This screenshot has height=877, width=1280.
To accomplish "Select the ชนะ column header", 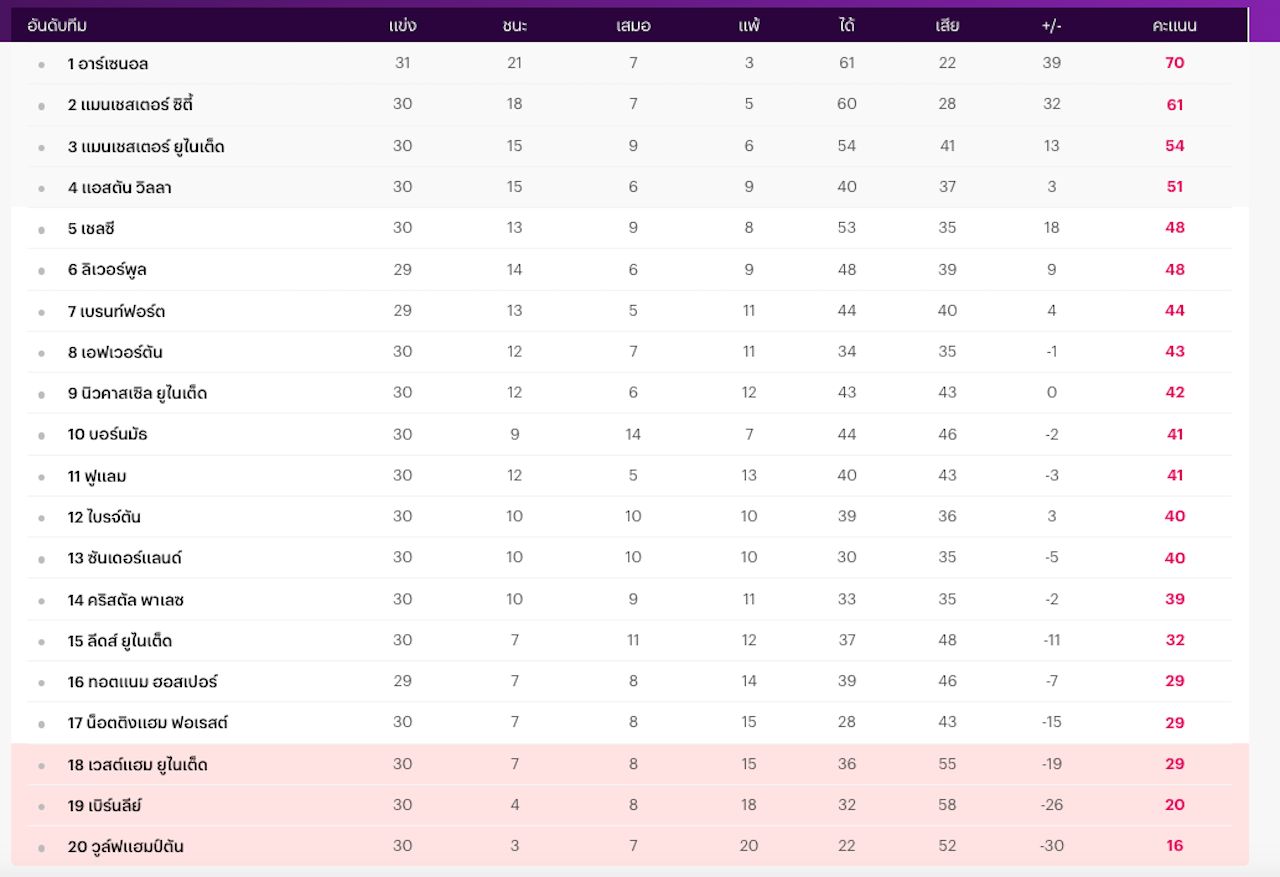I will 514,26.
